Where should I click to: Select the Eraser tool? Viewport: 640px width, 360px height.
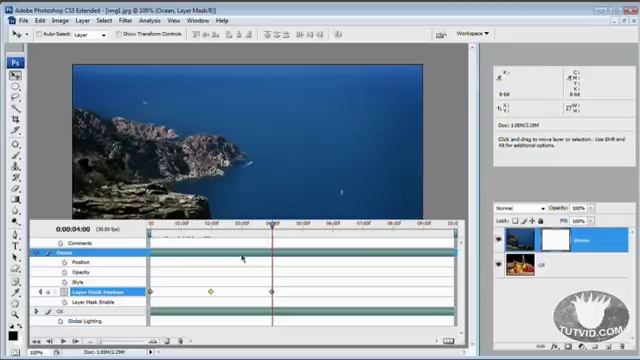[x=15, y=189]
